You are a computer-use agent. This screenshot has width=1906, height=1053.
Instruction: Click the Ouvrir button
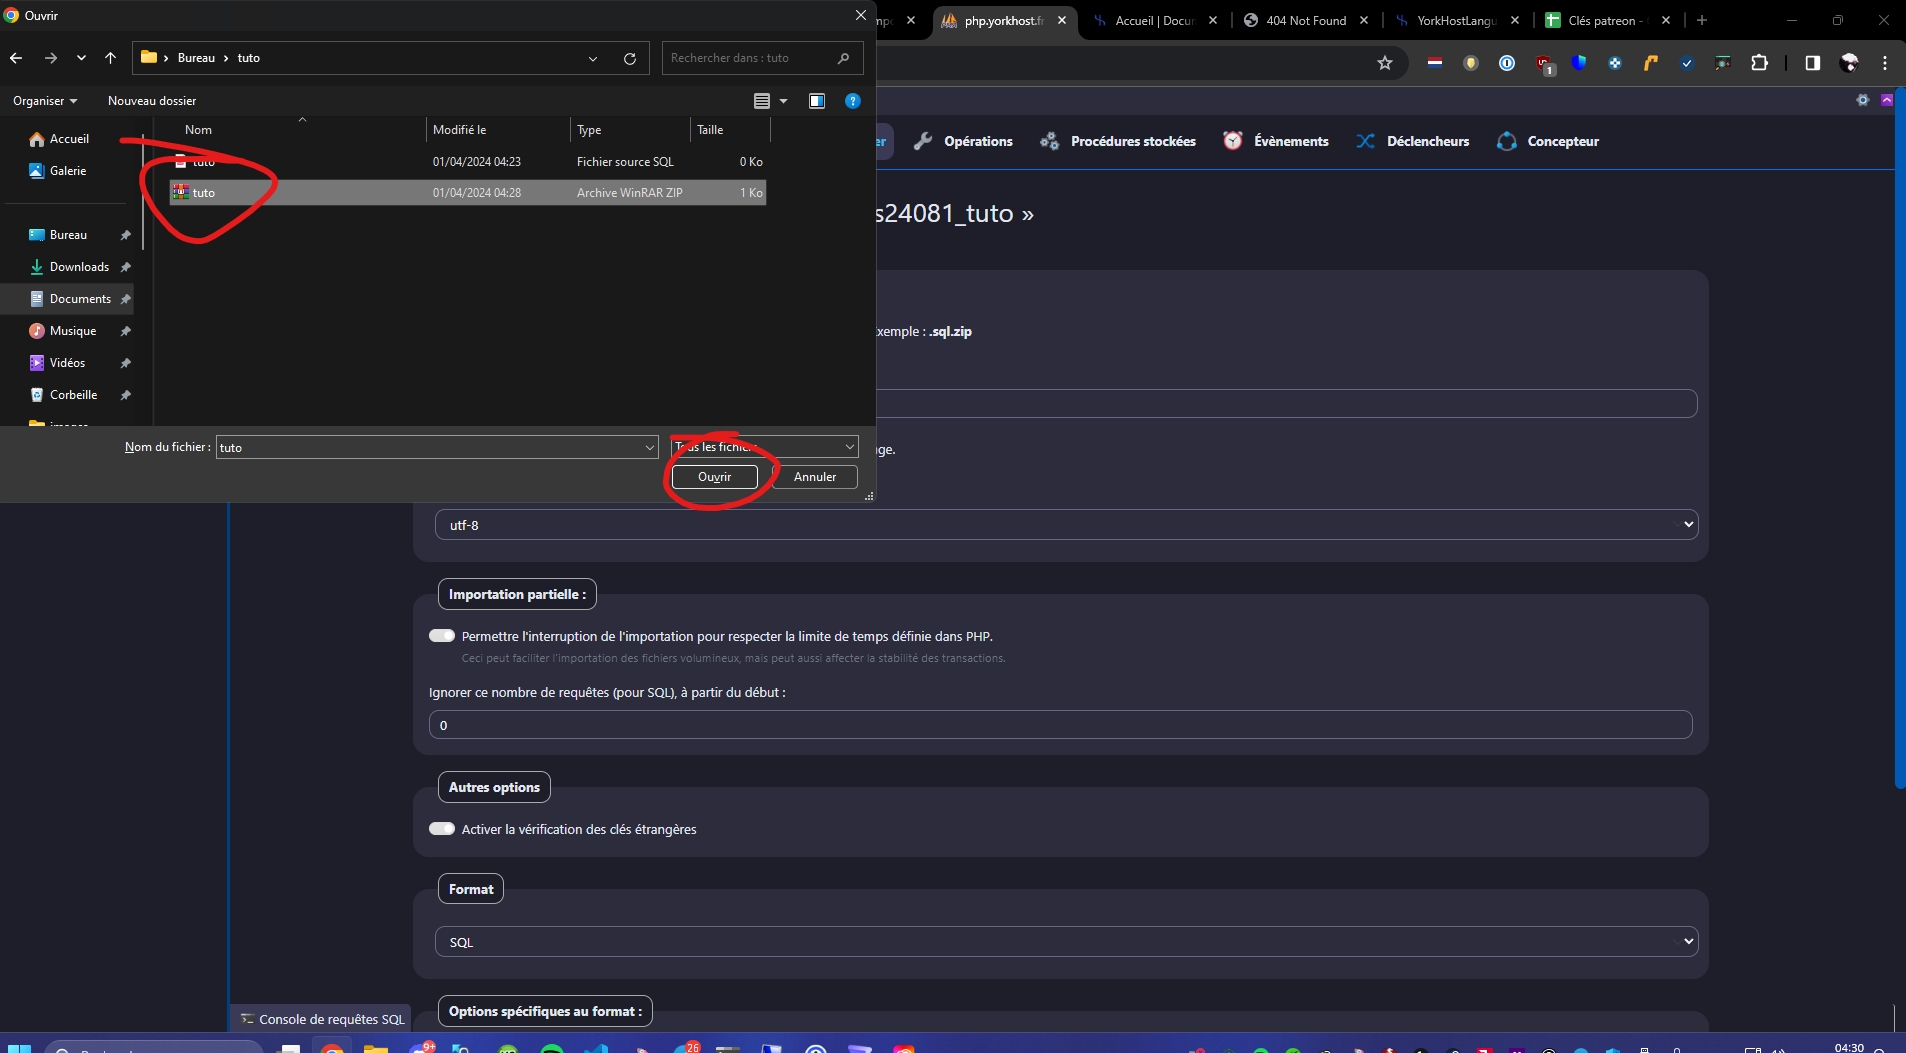click(714, 477)
